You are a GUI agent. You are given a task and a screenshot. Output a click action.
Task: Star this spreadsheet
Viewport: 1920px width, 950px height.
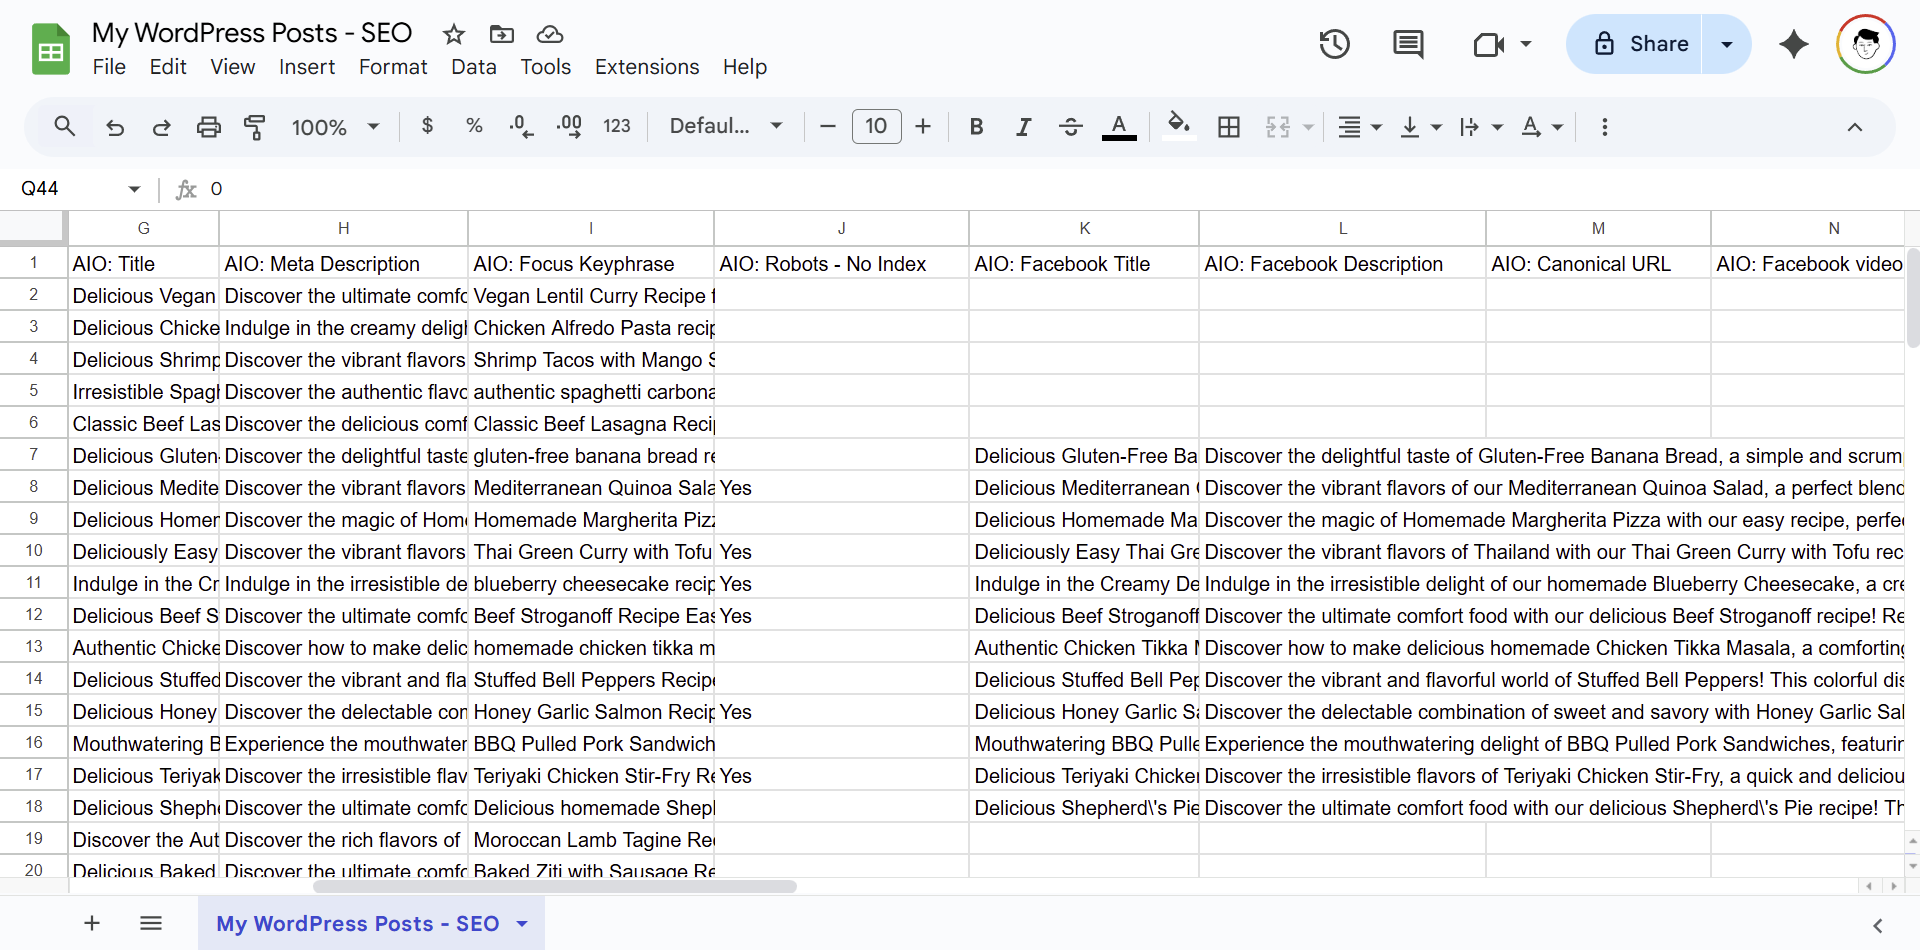(454, 34)
